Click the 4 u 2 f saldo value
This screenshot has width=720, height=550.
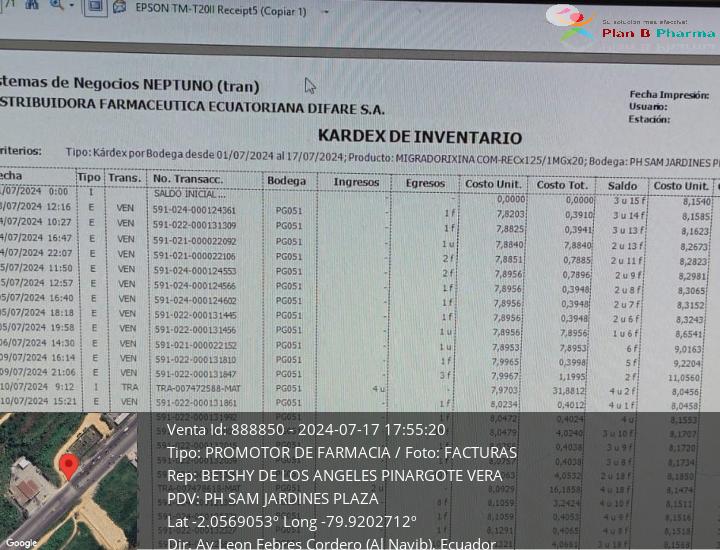[622, 392]
